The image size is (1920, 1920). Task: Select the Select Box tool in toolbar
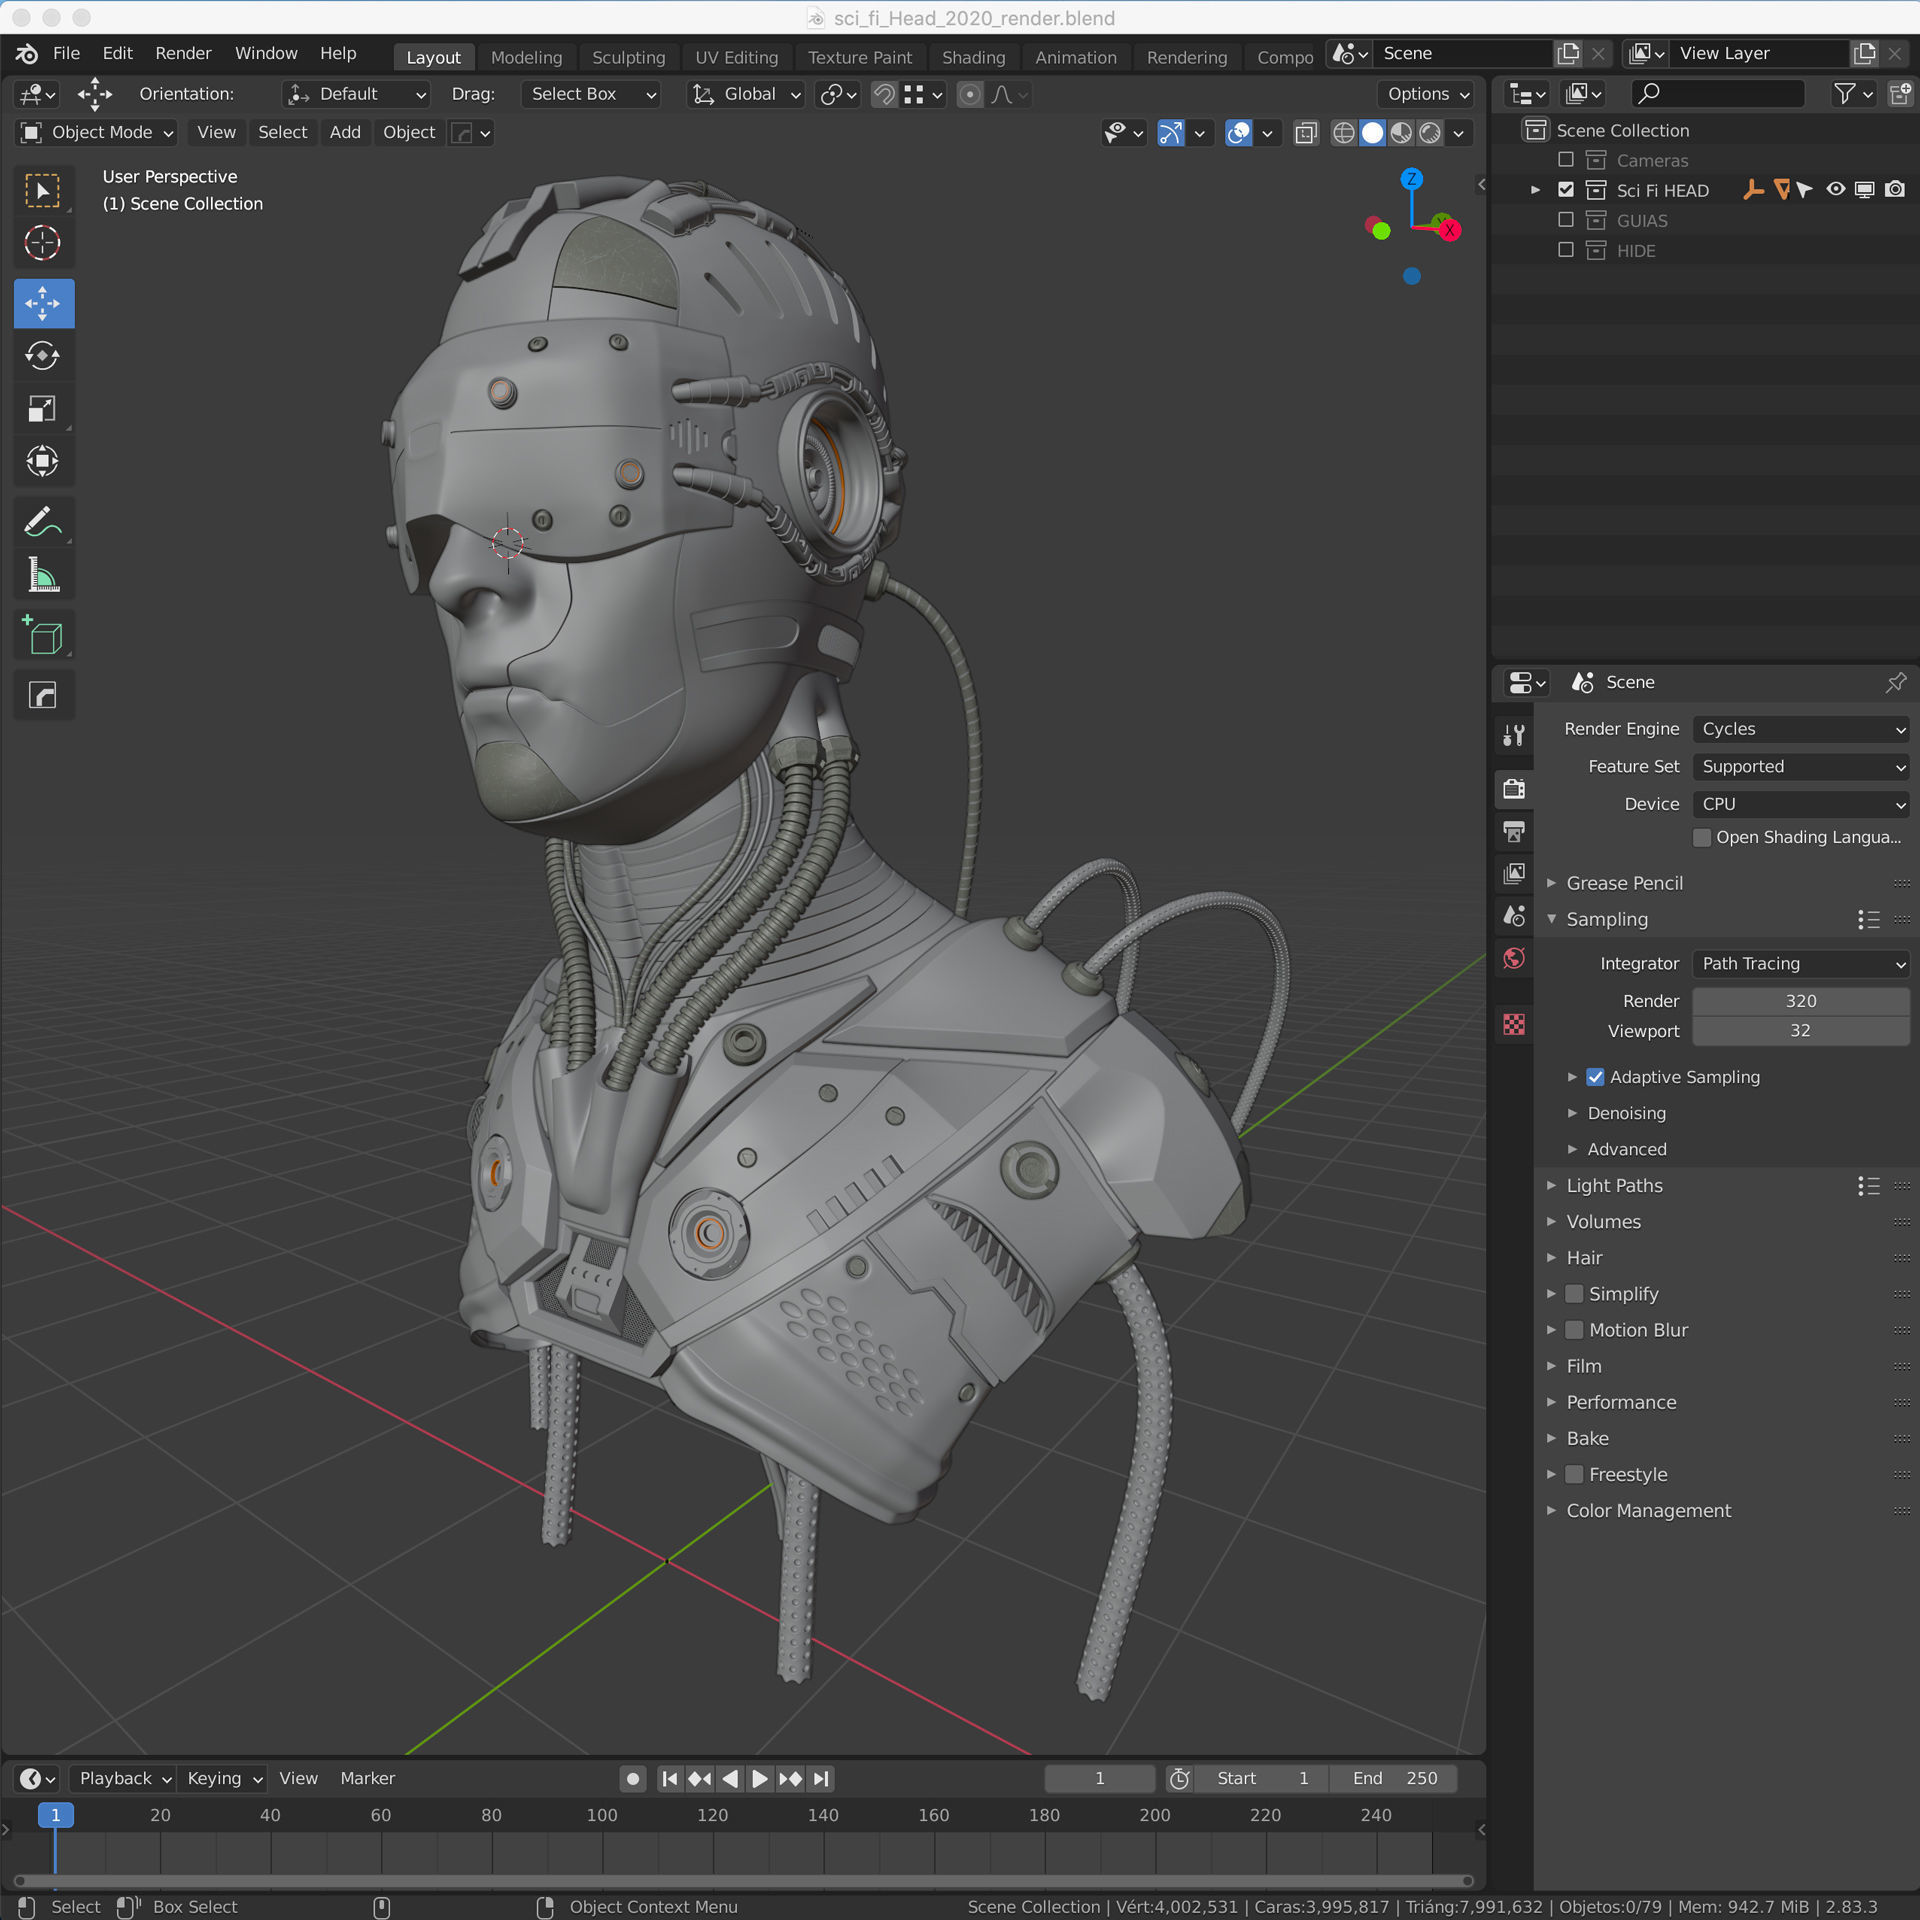[x=43, y=190]
